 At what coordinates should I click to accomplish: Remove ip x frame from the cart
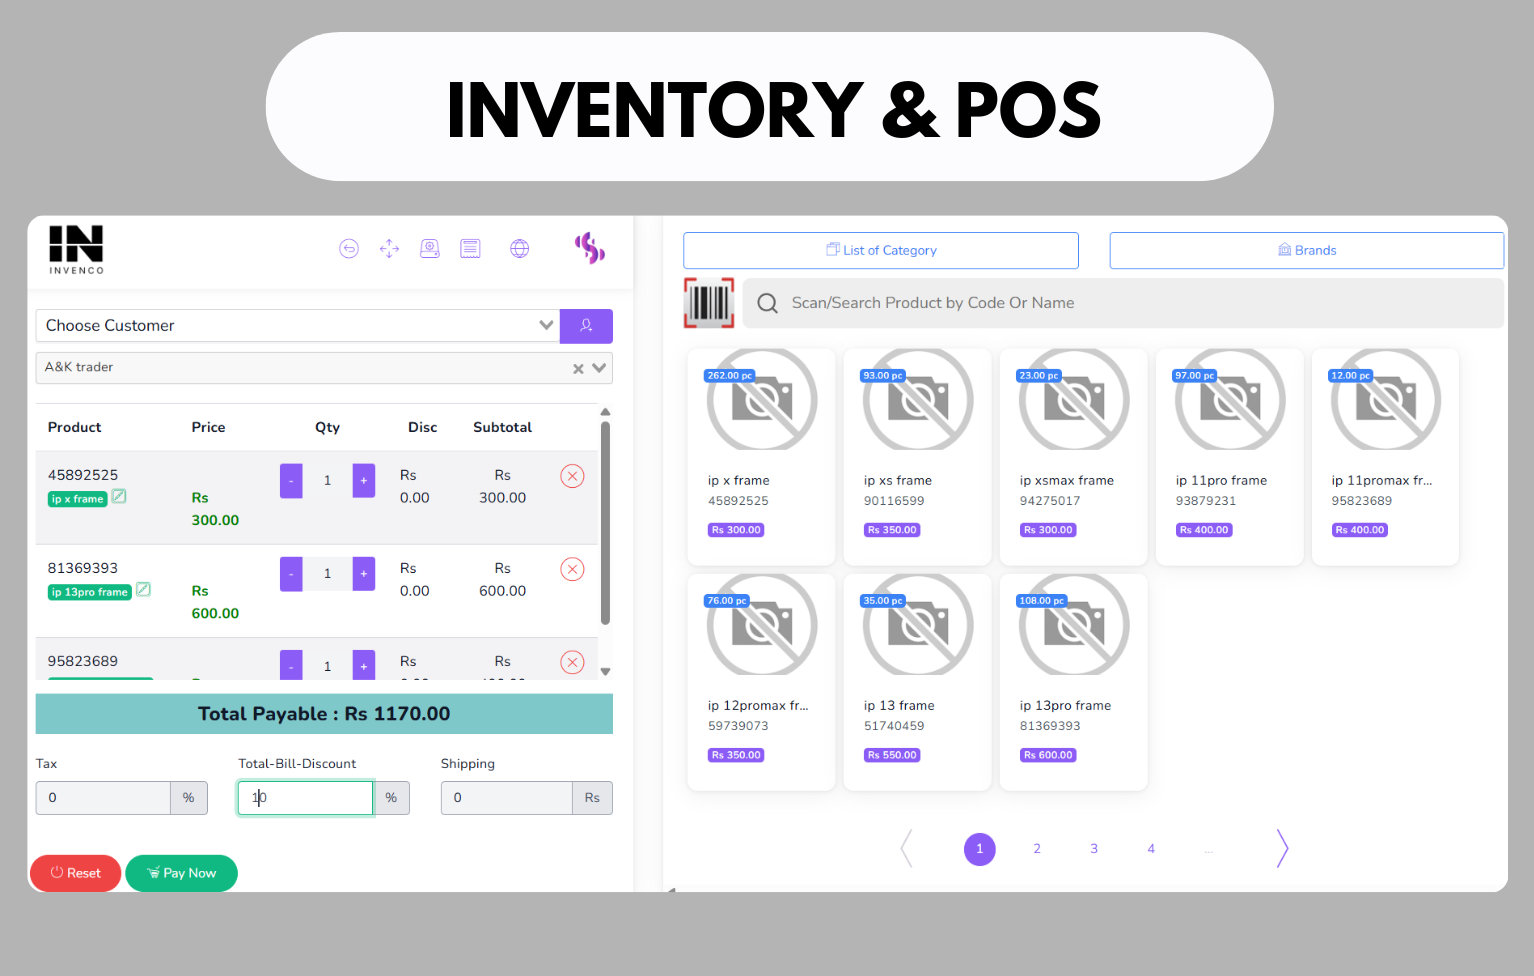(x=572, y=476)
